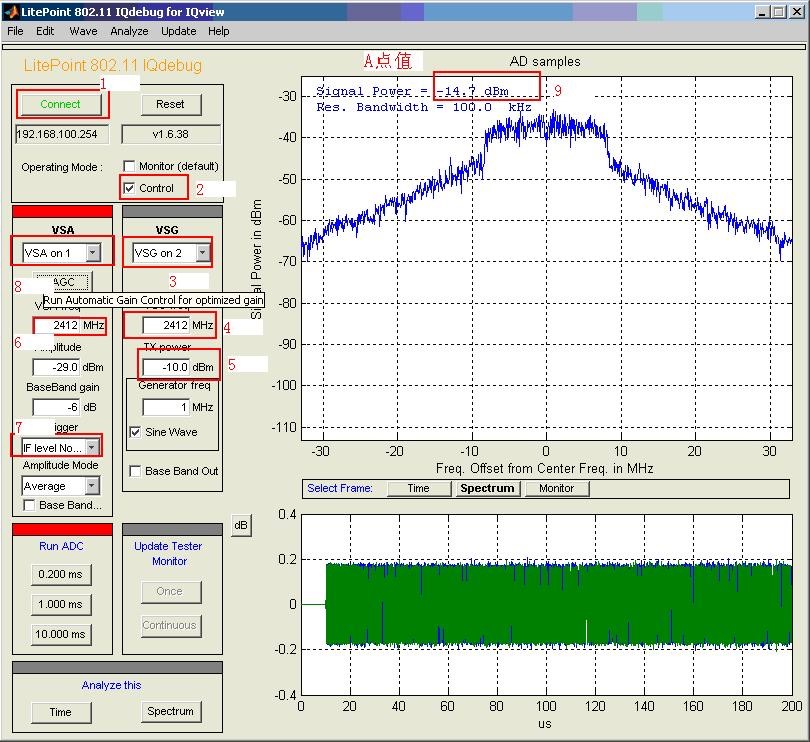Switch to the Spectrum frame view
The width and height of the screenshot is (810, 742).
click(x=486, y=488)
